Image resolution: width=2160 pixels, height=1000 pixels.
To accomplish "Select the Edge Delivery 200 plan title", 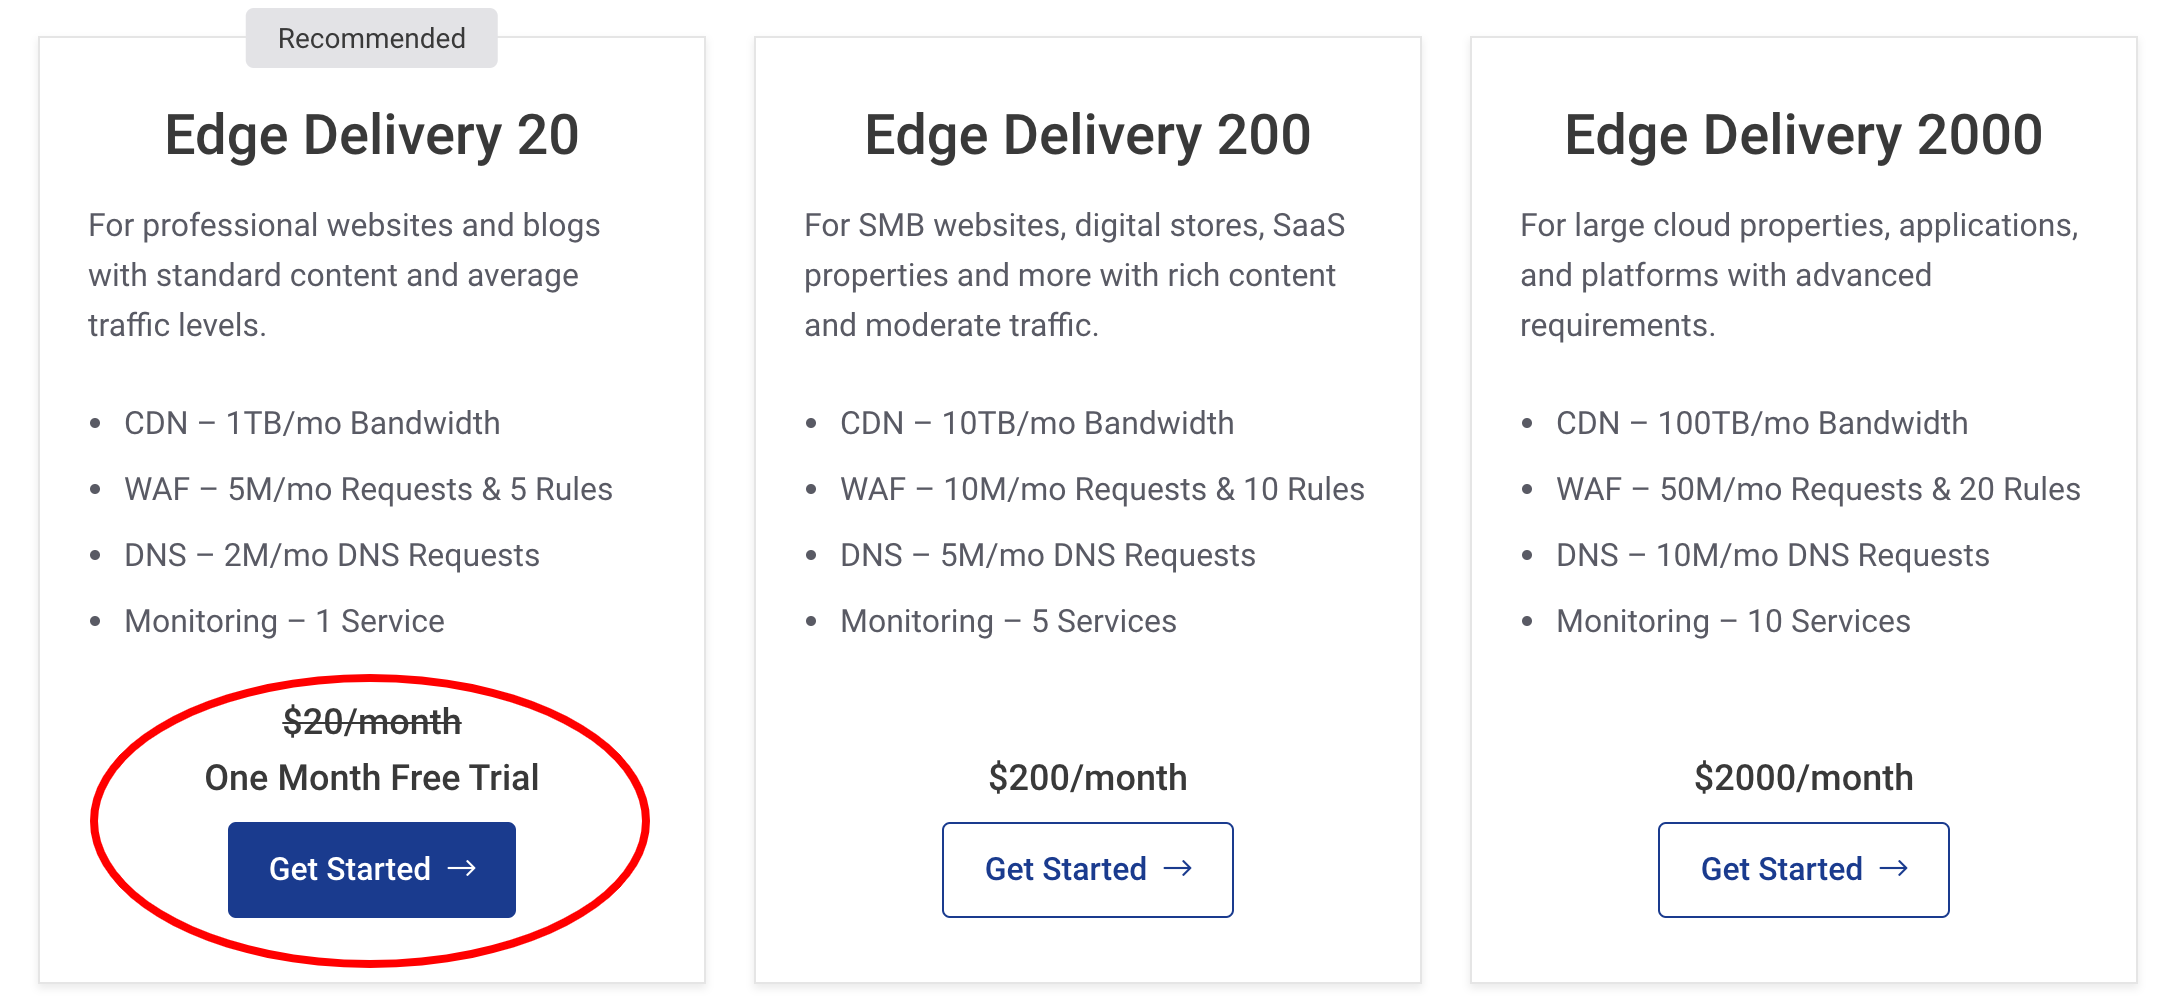I will click(1087, 133).
